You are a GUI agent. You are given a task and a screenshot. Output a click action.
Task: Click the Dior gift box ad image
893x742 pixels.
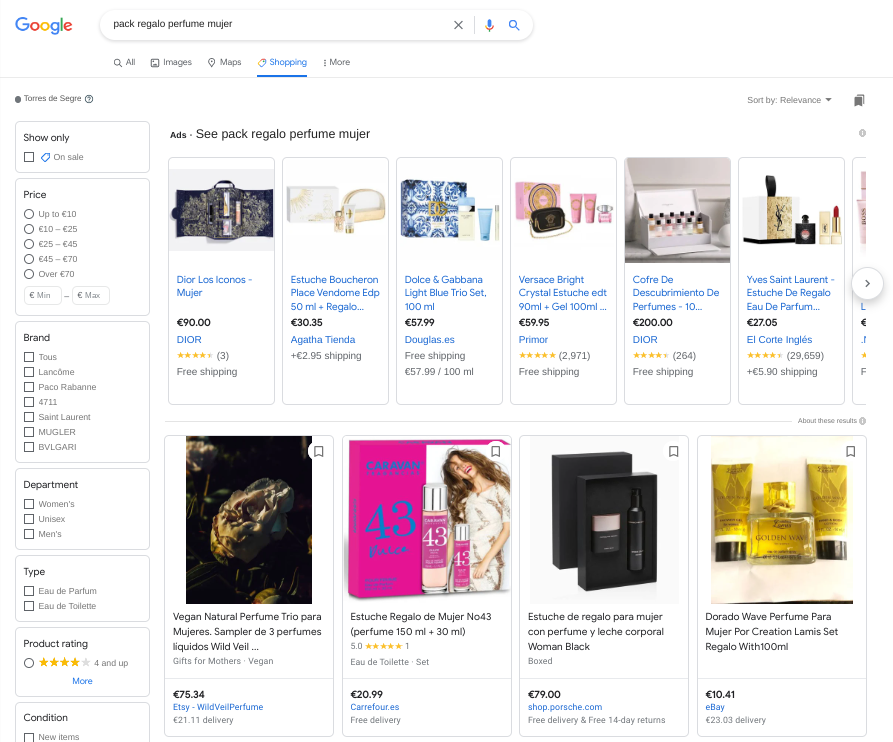pyautogui.click(x=222, y=210)
